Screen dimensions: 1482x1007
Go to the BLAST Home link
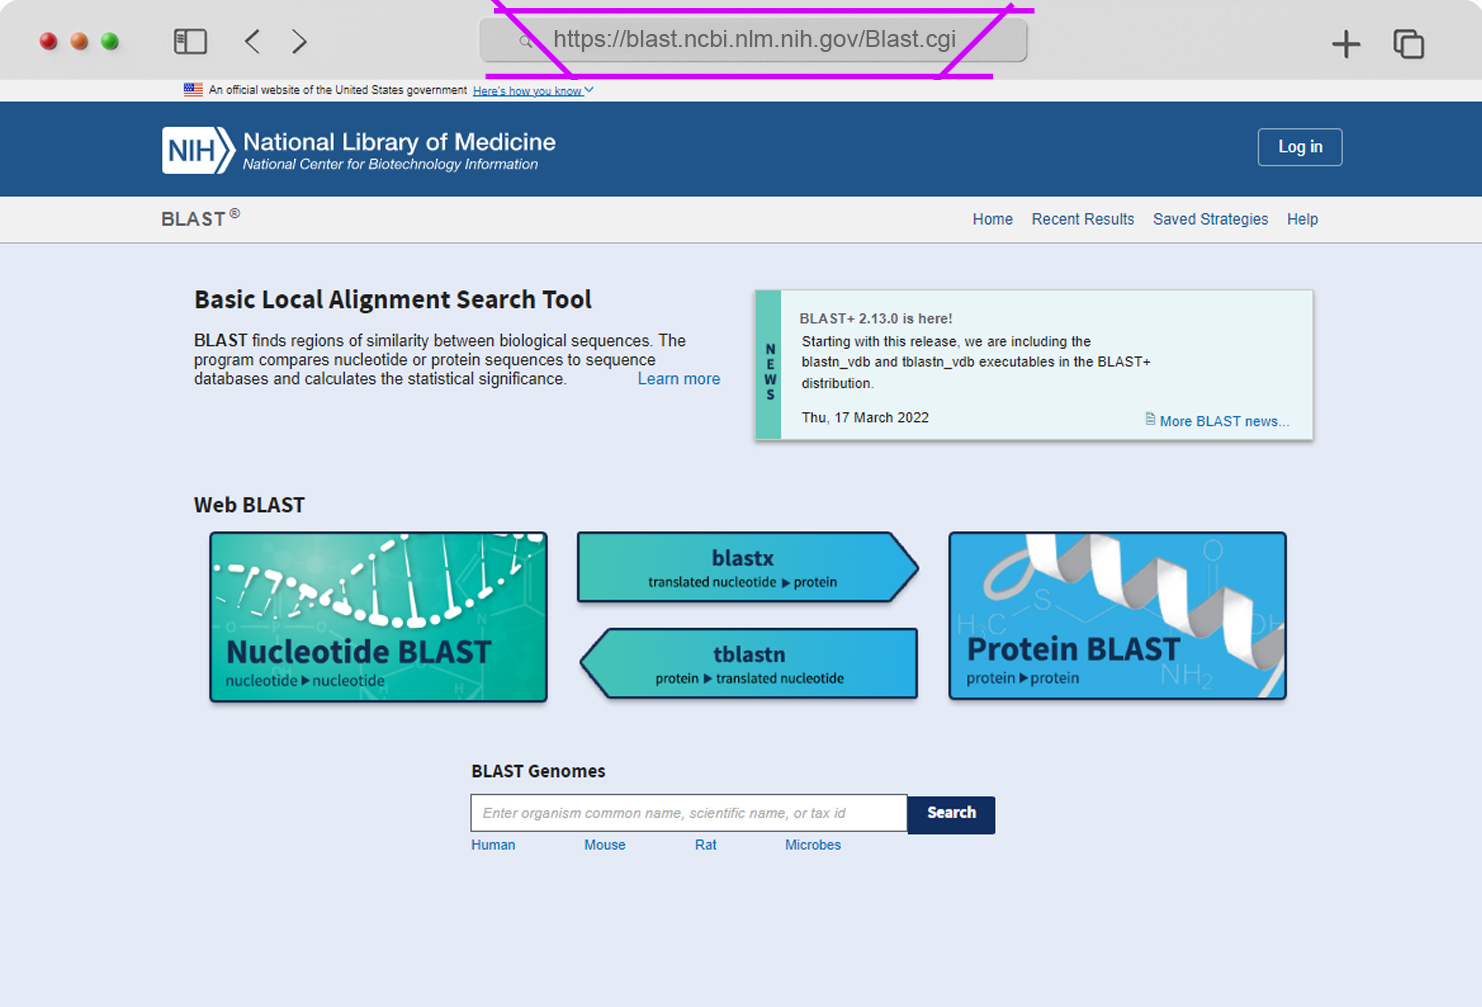point(992,219)
